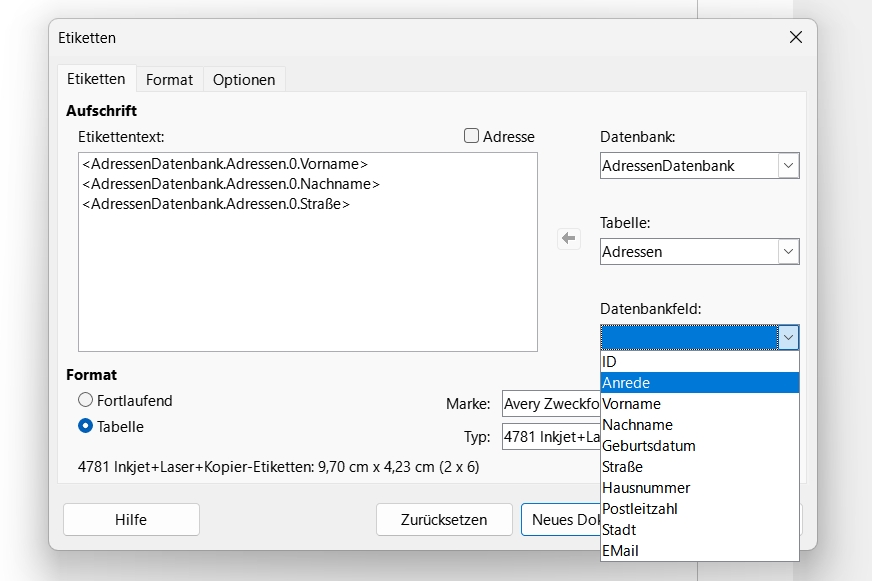The image size is (872, 581).
Task: Choose Anrede from the field list
Action: [700, 383]
